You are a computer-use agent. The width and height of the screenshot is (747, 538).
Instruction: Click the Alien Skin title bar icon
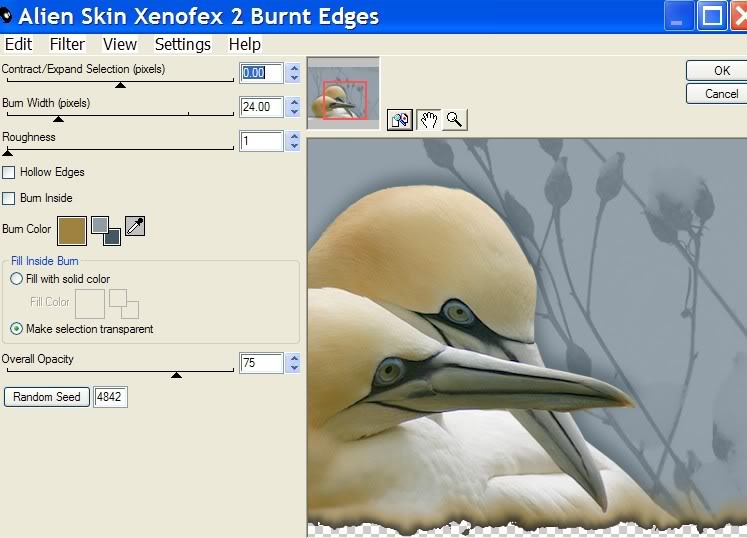pyautogui.click(x=6, y=16)
